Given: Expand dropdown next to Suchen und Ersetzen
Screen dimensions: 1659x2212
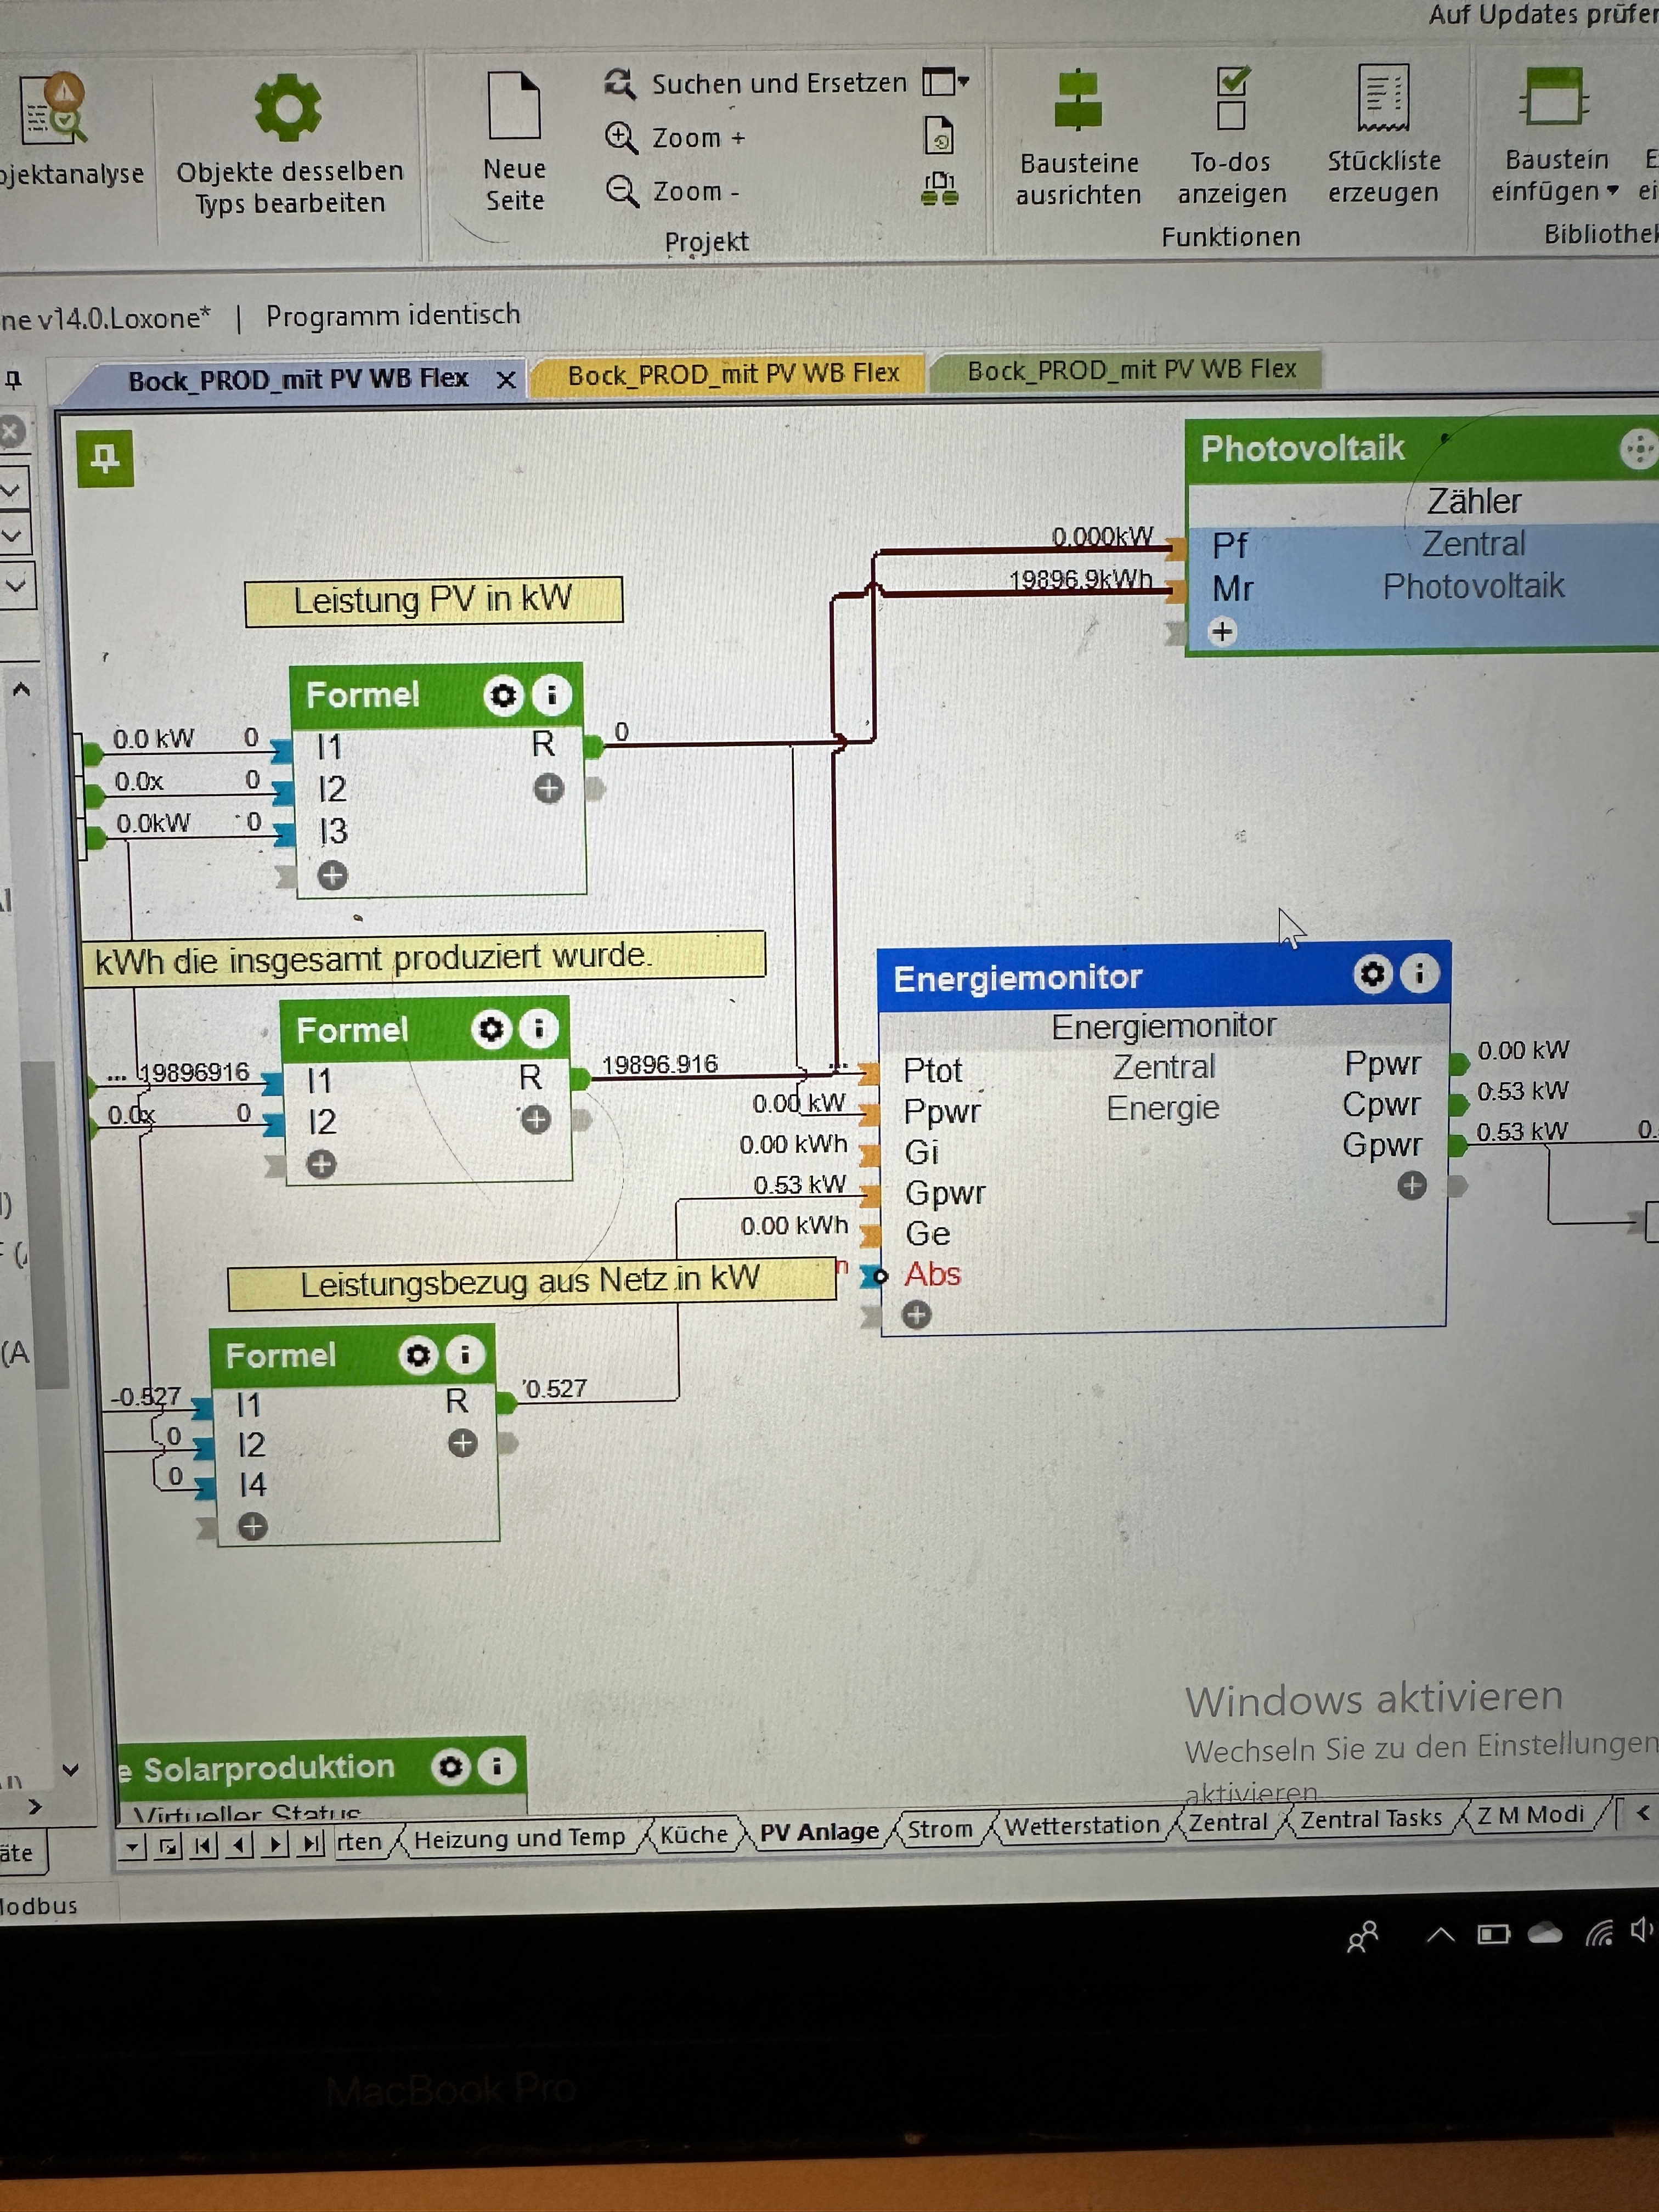Looking at the screenshot, I should pyautogui.click(x=964, y=82).
